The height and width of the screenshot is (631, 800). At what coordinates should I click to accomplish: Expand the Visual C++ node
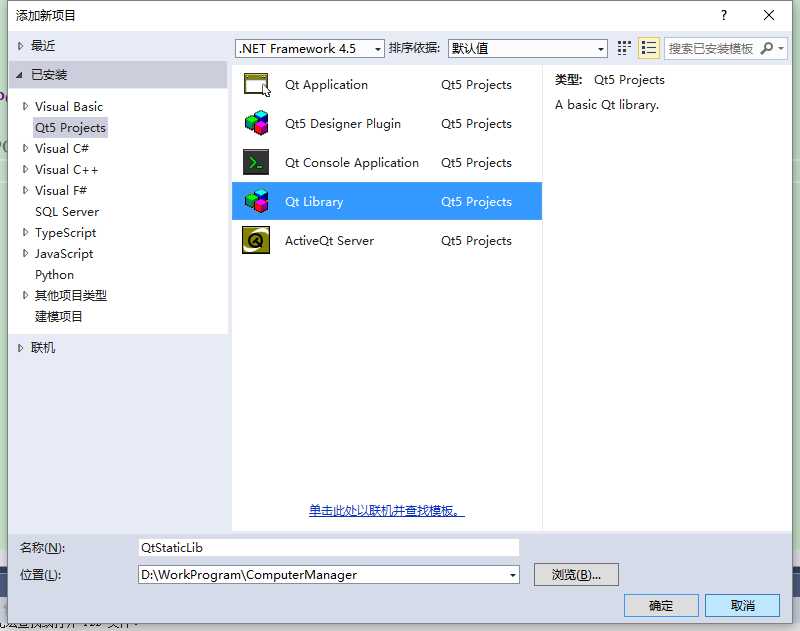[x=25, y=169]
